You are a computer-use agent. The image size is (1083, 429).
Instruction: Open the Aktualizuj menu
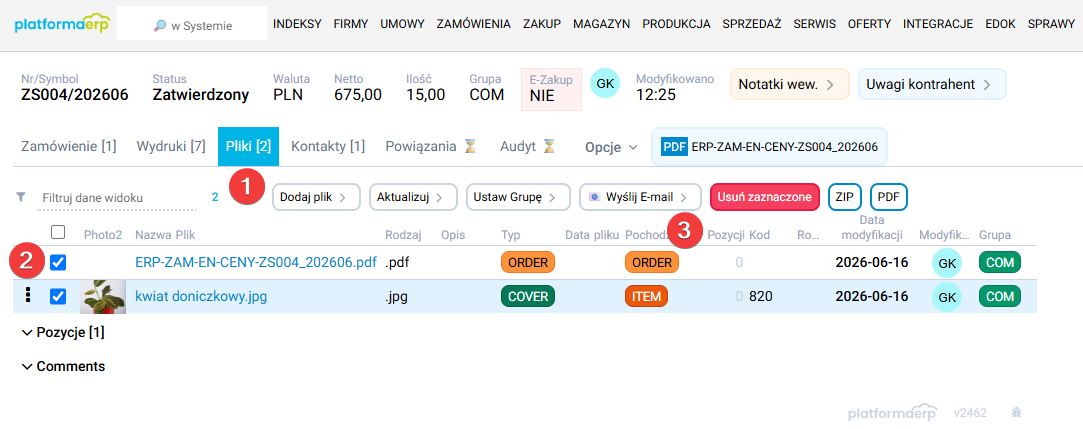413,197
